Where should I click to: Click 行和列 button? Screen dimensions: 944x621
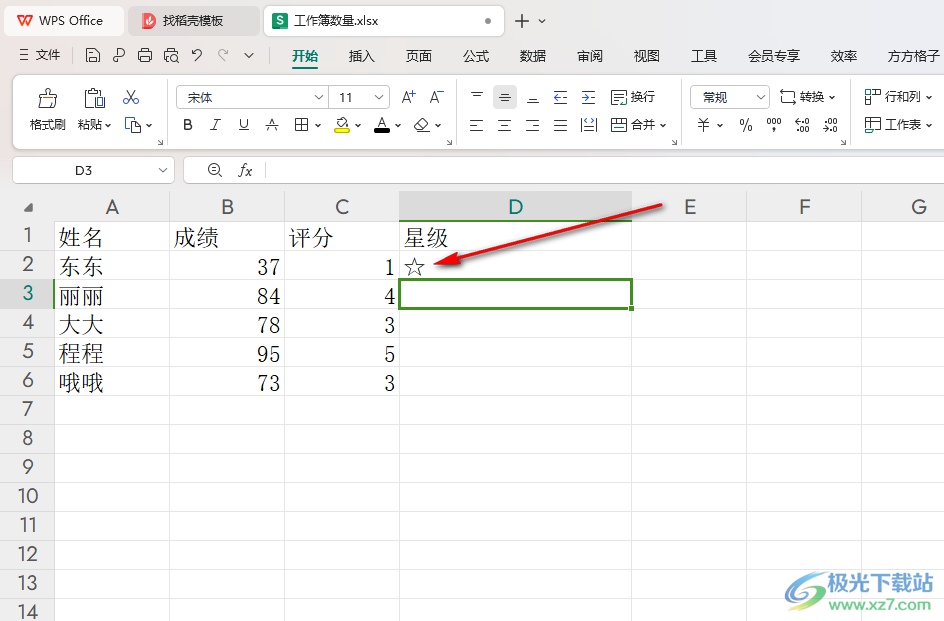coord(898,97)
